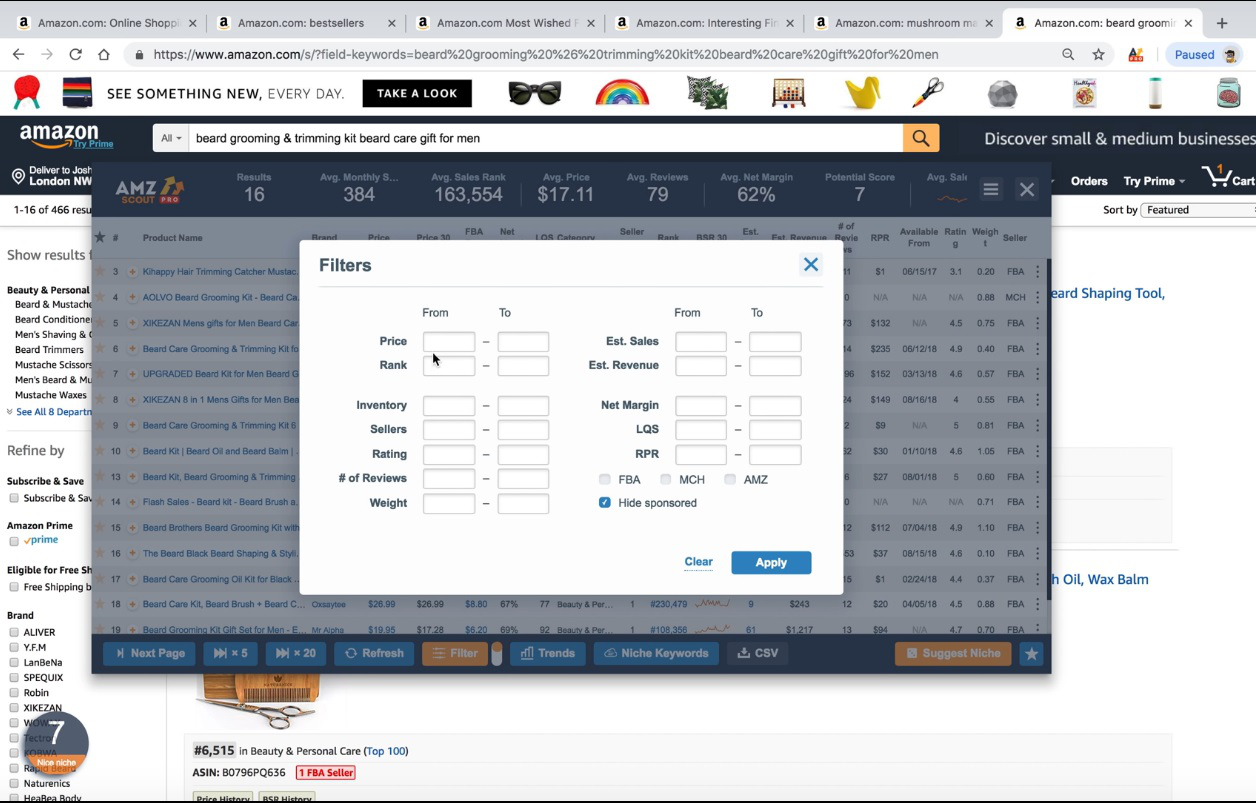Star the AOLVO Beard Grooming Kit row
Image resolution: width=1256 pixels, height=803 pixels.
pyautogui.click(x=99, y=297)
